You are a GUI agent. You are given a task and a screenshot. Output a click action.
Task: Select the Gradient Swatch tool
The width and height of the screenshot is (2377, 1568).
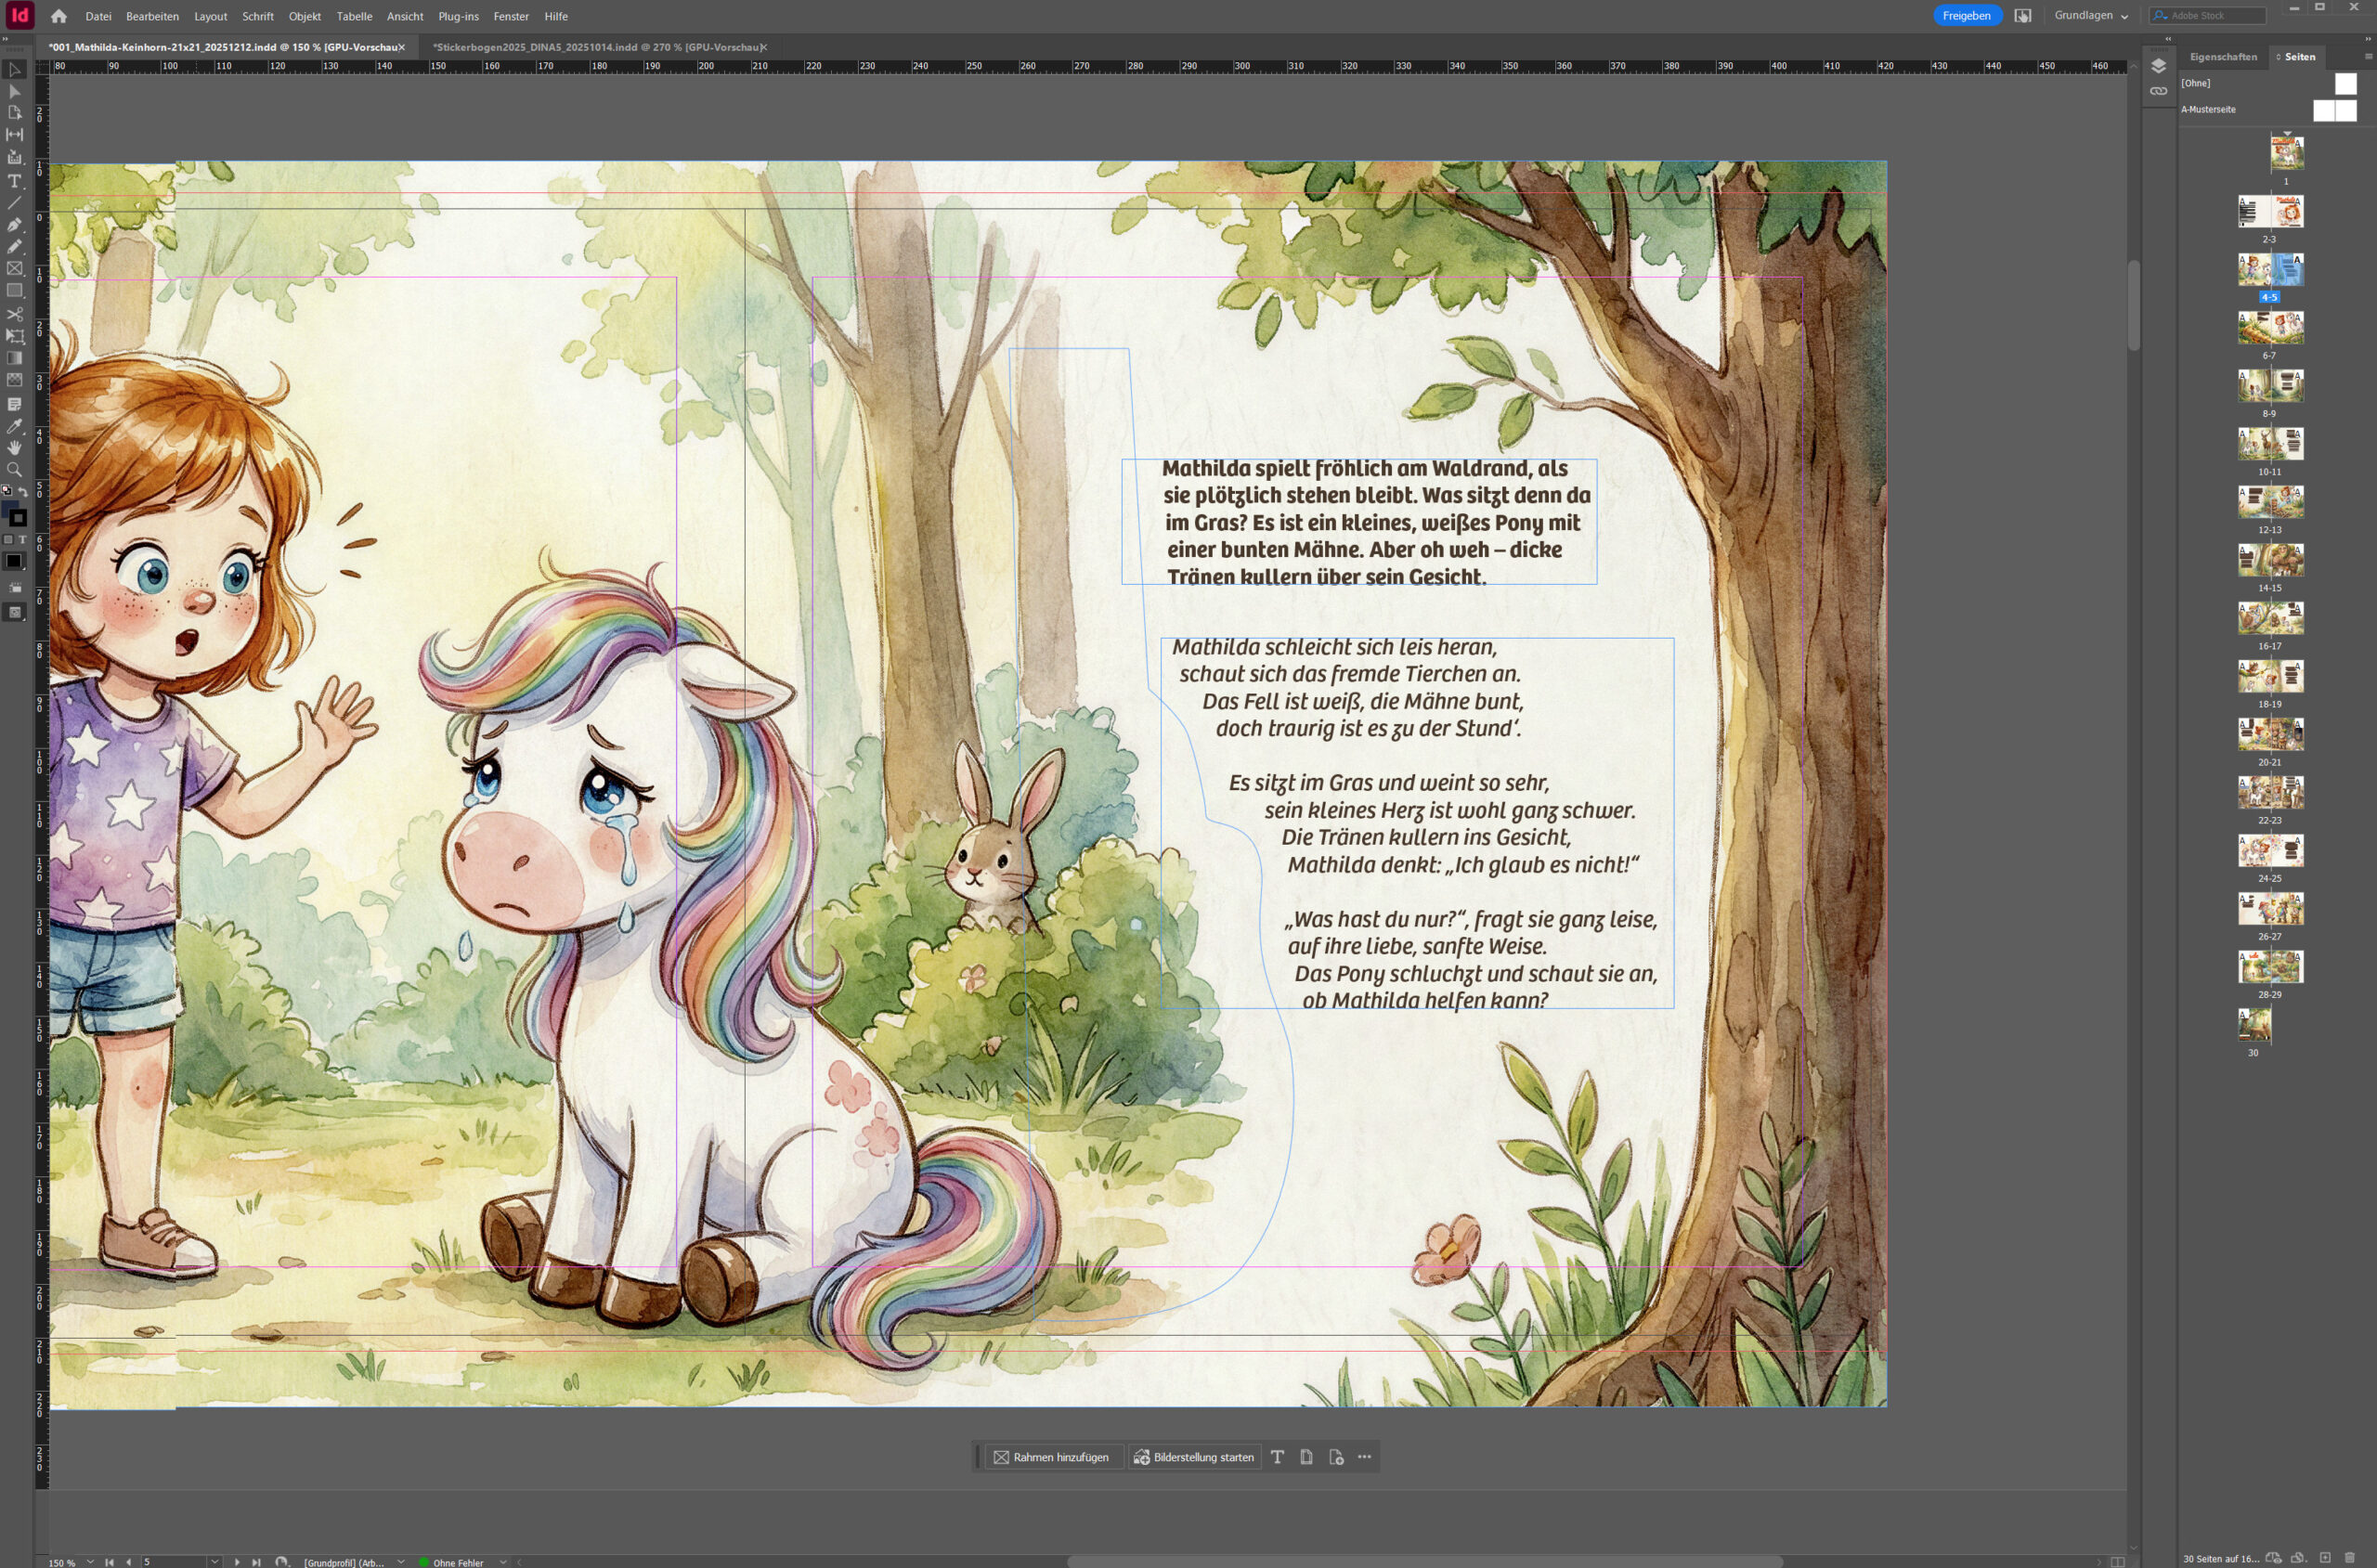(14, 358)
